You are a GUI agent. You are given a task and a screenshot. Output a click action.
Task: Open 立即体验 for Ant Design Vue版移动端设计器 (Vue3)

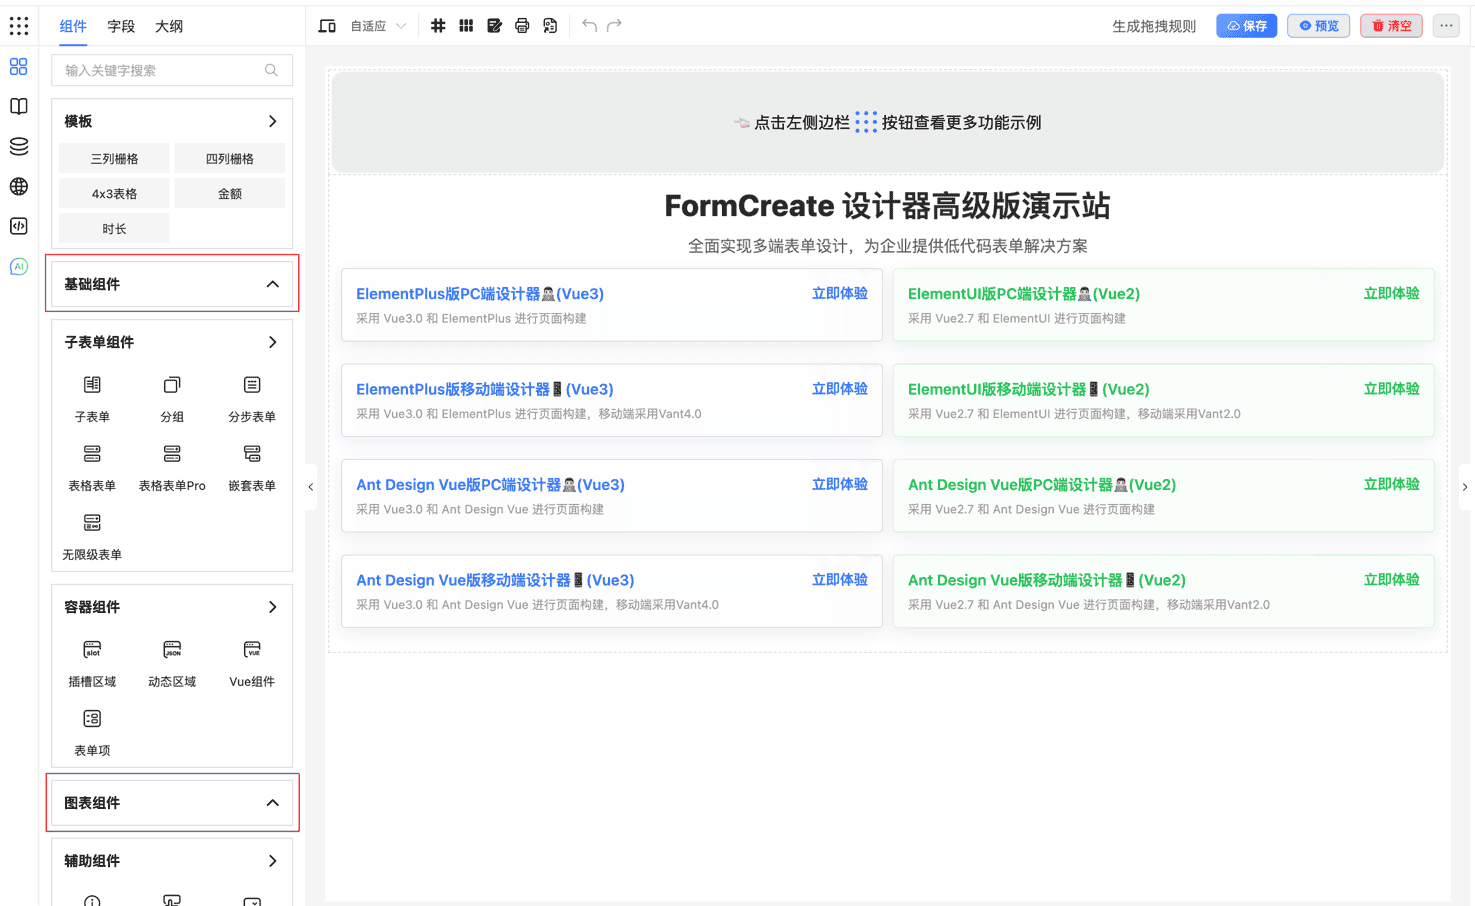[x=840, y=579]
